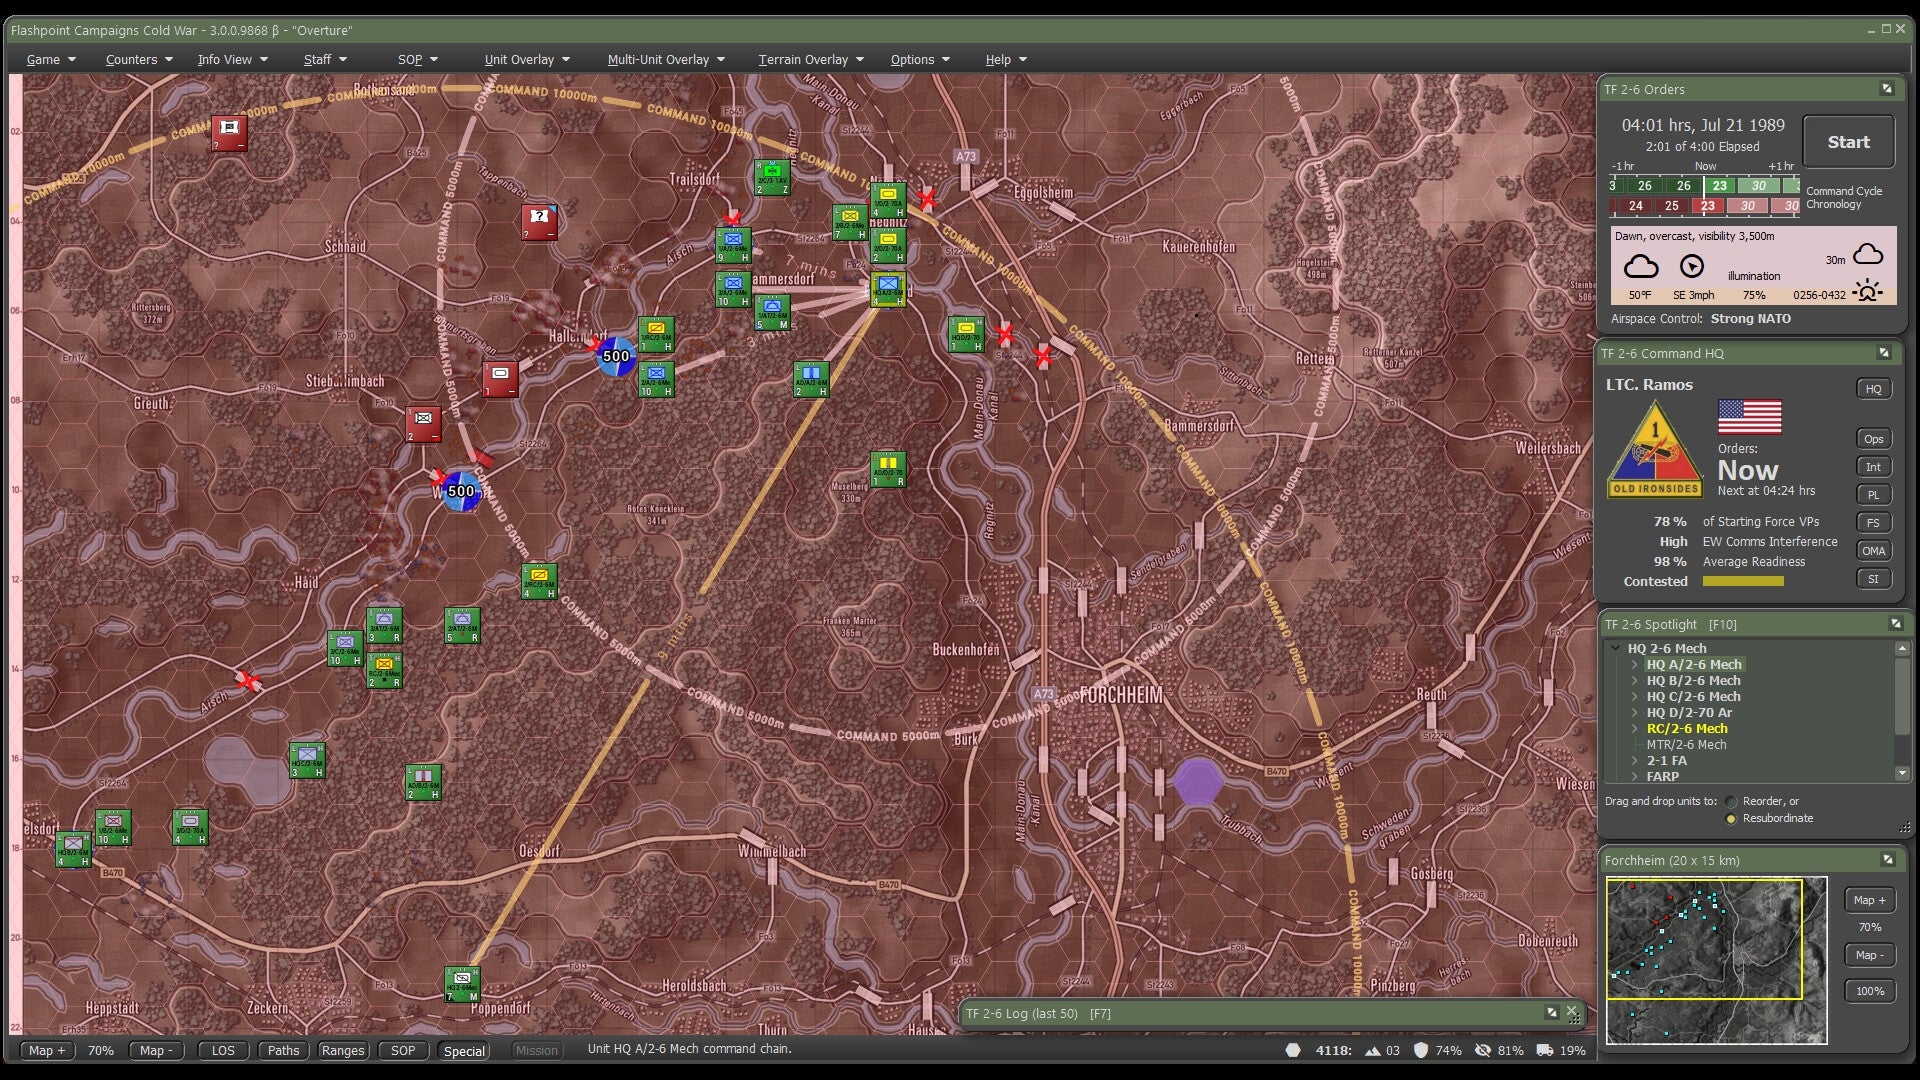
Task: Click the crossed-eye concealment icon showing 81%
Action: [1485, 1050]
